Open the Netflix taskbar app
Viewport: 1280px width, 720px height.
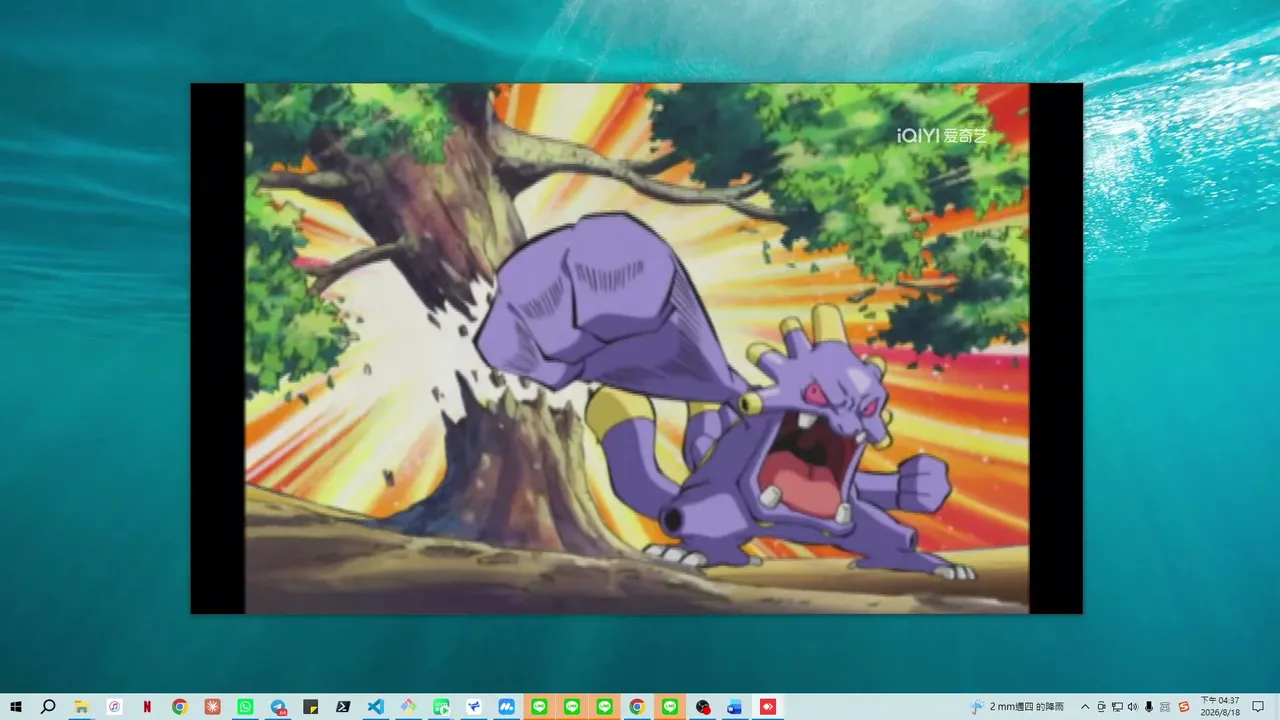click(147, 706)
